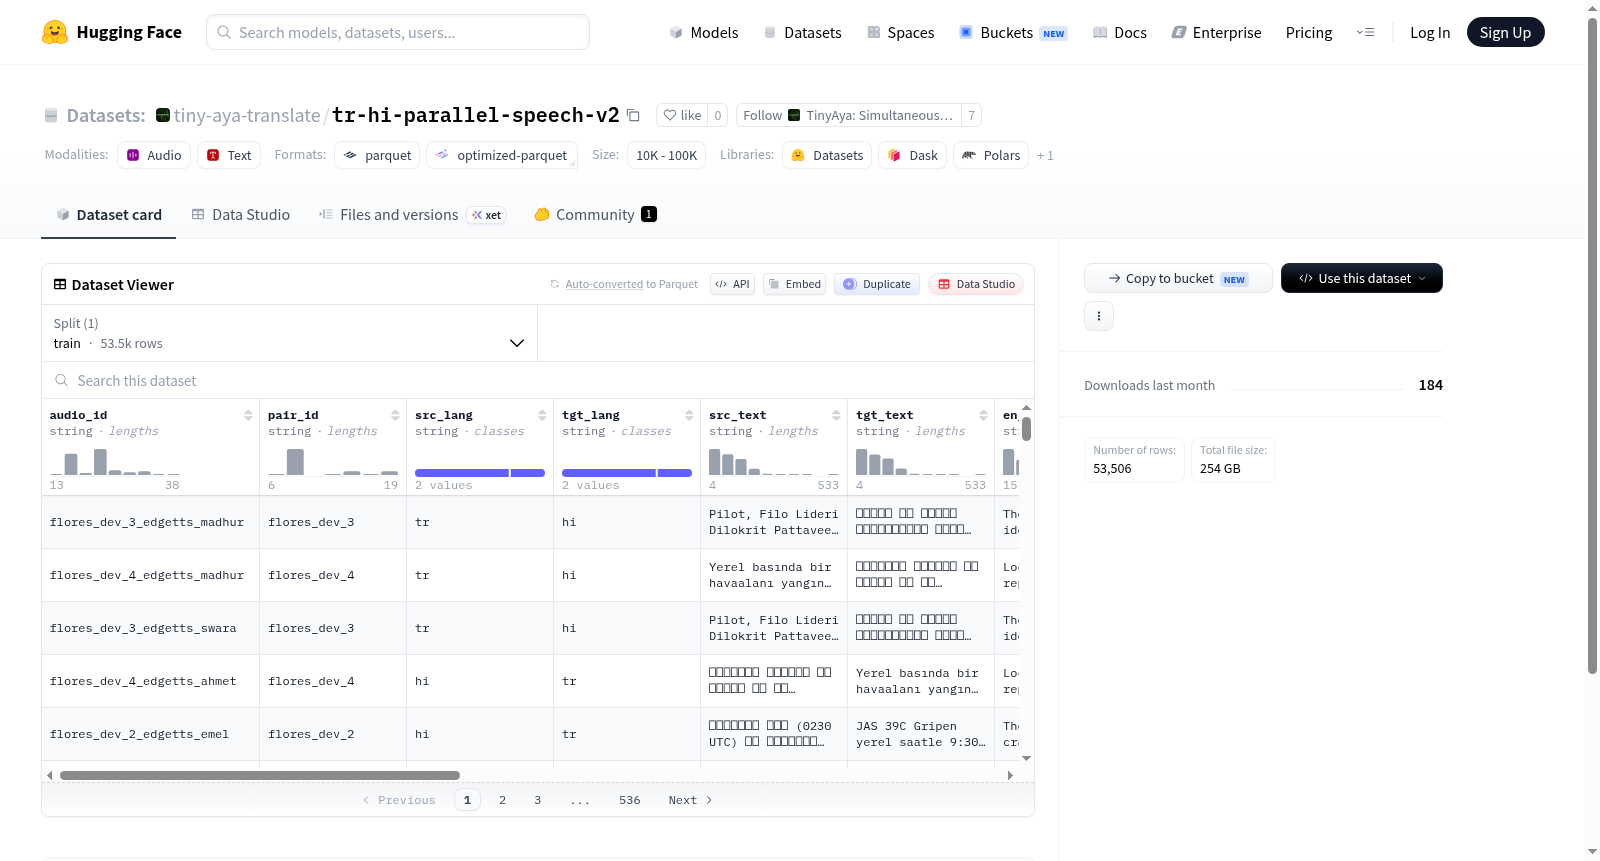Screen dimensions: 1600x861
Task: Open the Text modality tag
Action: coord(229,155)
